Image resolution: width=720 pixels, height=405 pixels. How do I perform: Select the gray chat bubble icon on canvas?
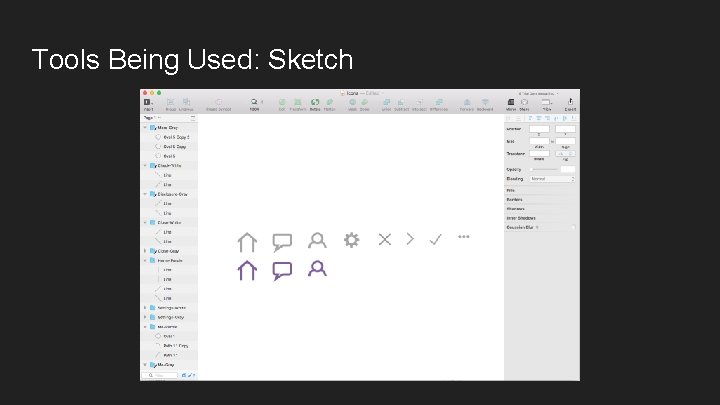coord(282,242)
